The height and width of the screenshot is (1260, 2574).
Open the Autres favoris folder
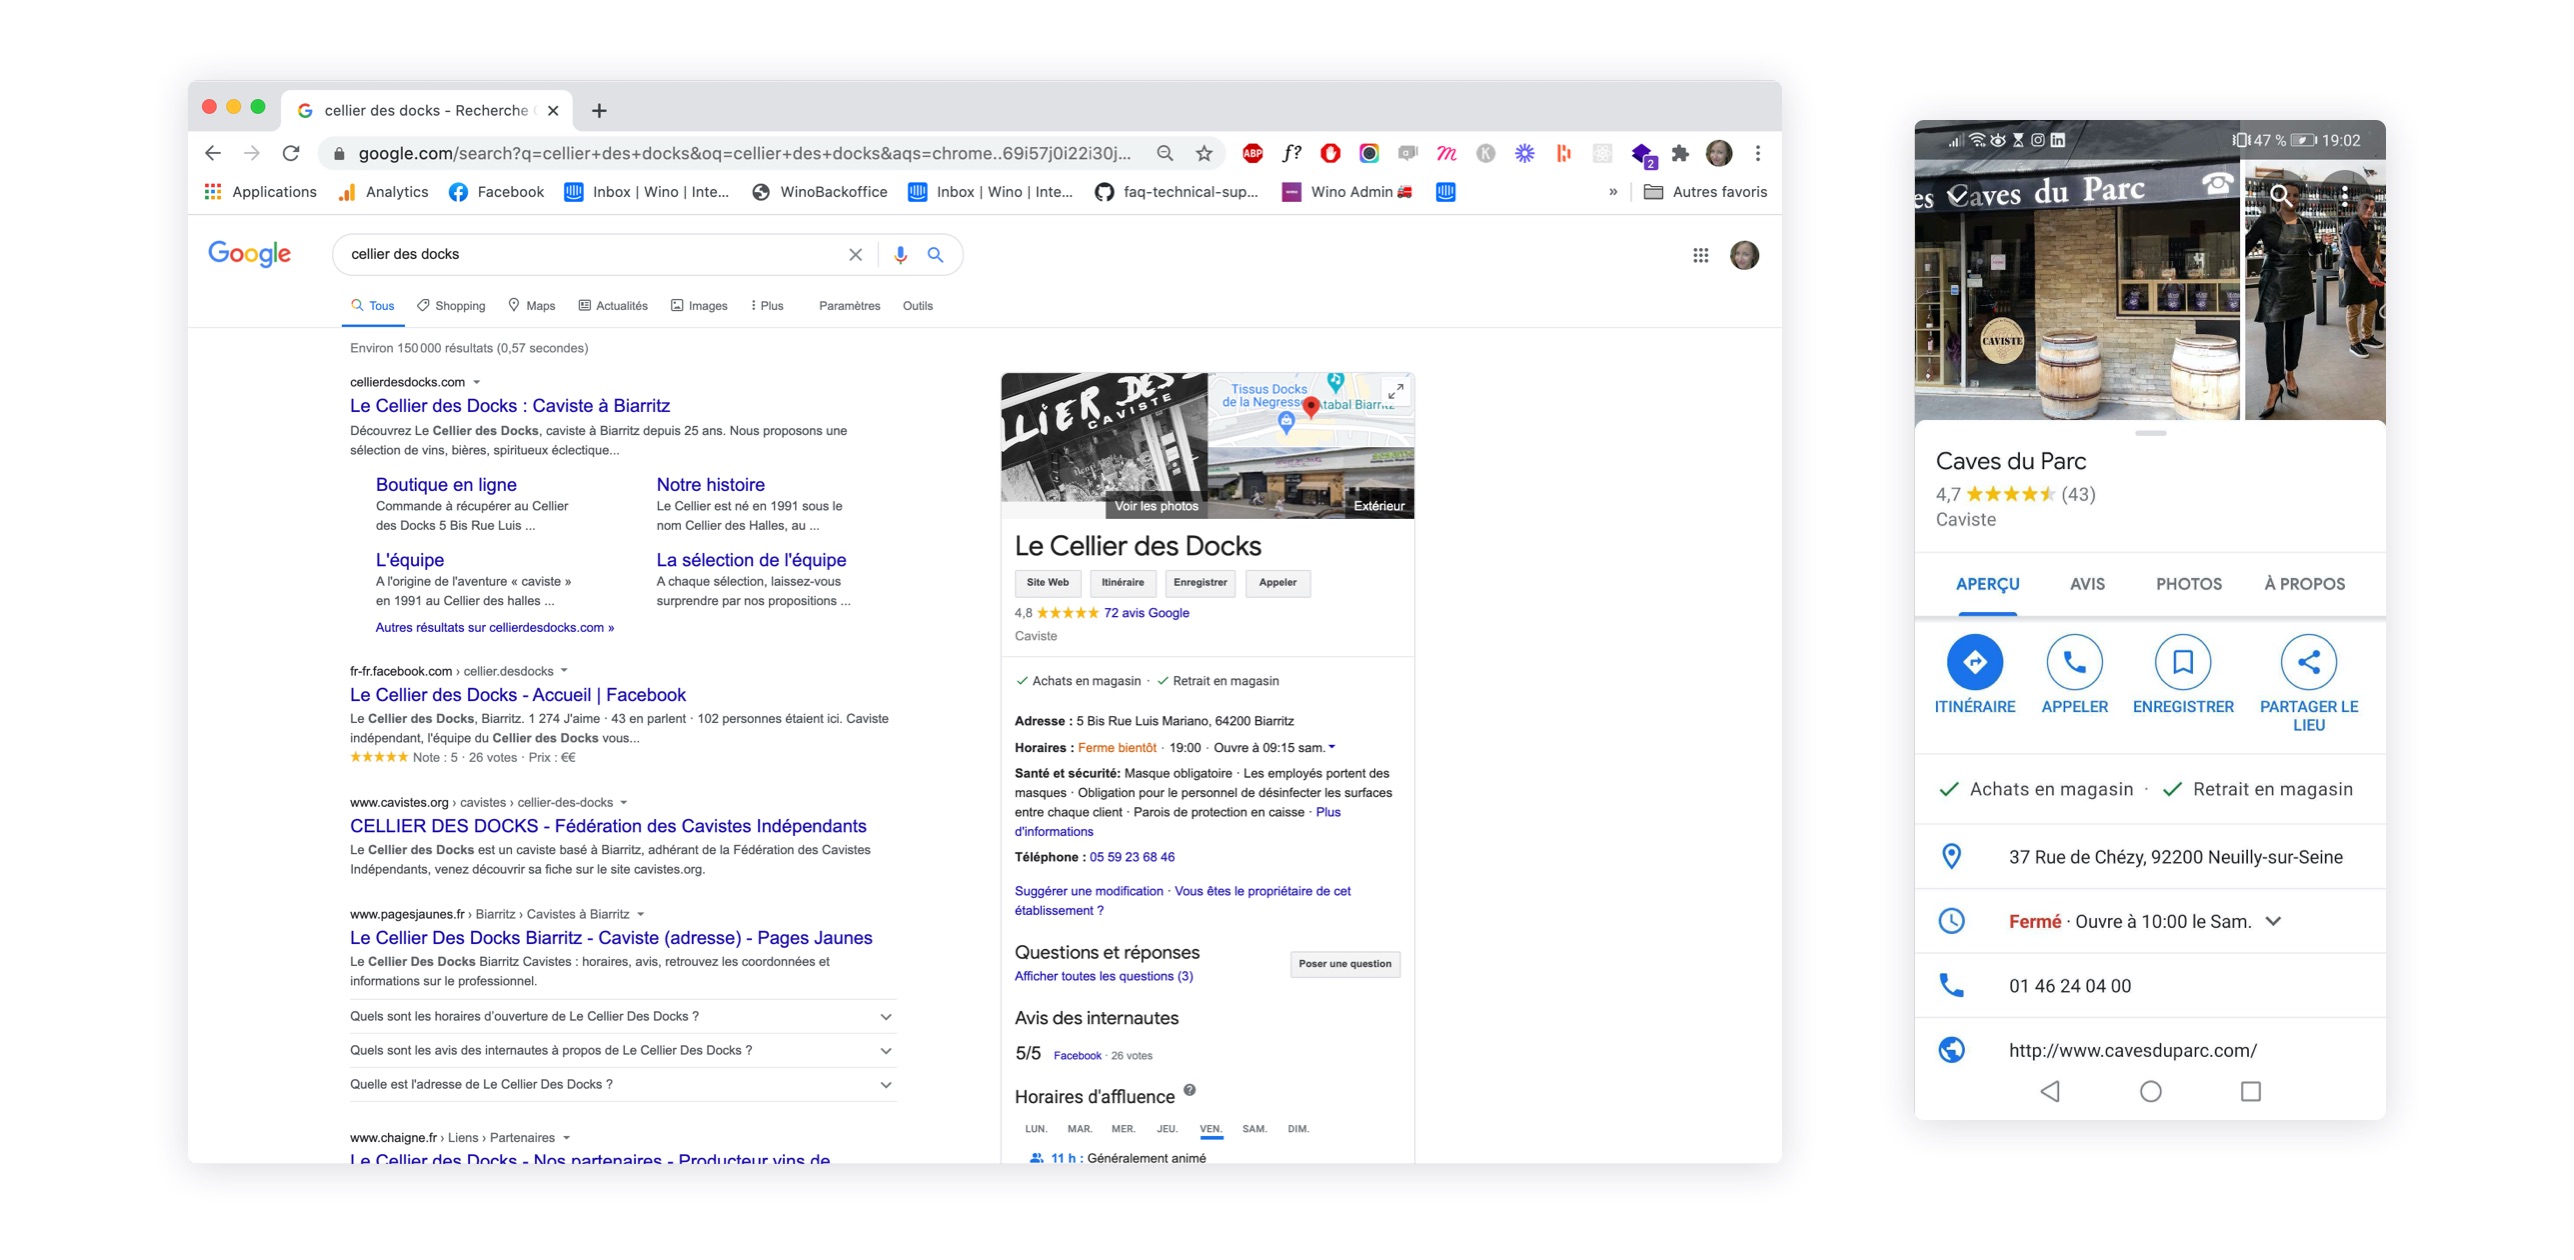1705,192
